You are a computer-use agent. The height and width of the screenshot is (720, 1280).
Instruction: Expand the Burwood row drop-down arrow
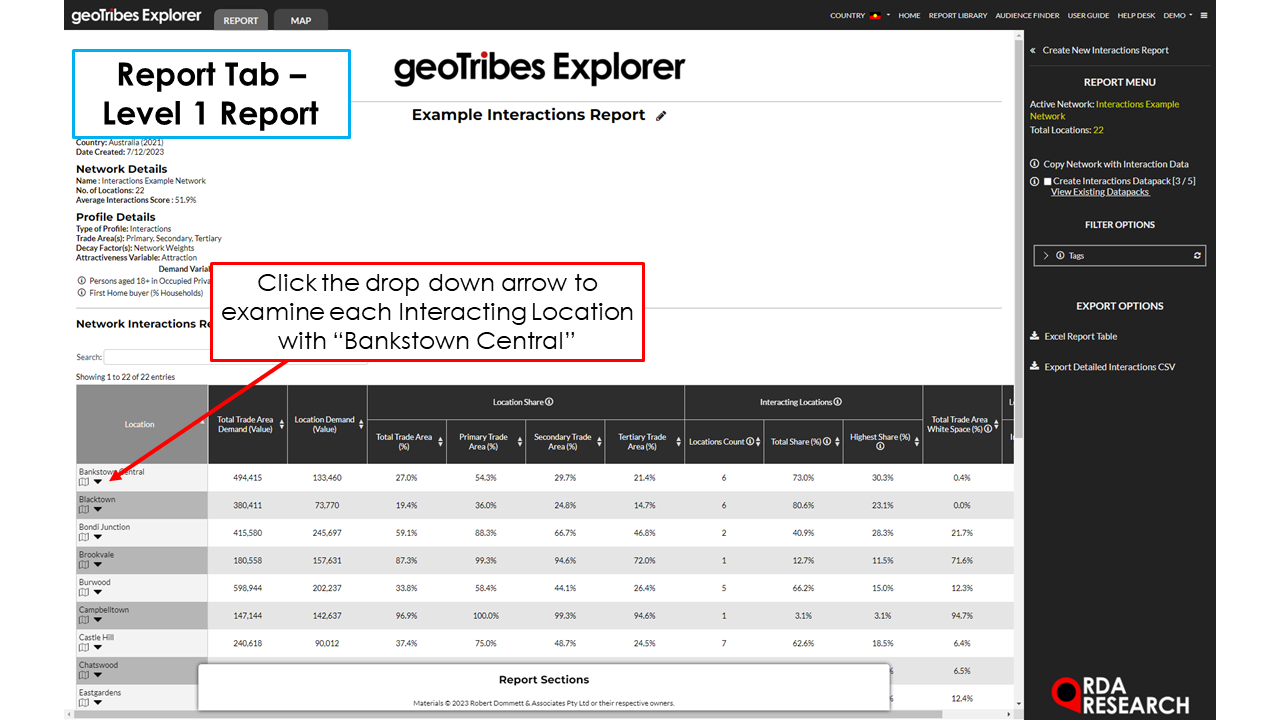point(98,592)
